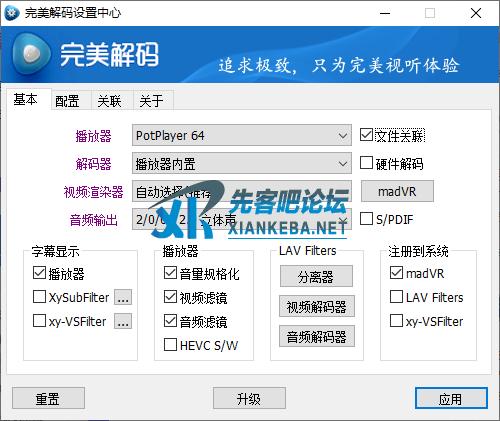Open the 音频输出 dropdown list
Viewport: 500px width, 421px height.
coord(242,219)
